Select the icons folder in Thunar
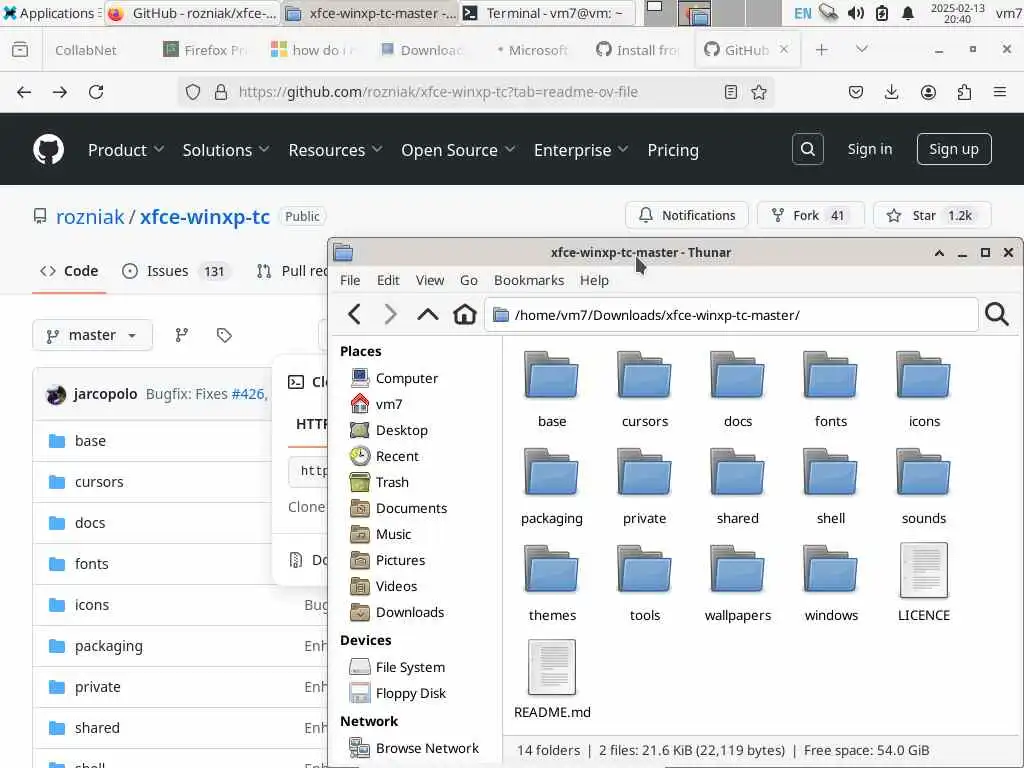The height and width of the screenshot is (768, 1024). 923,389
